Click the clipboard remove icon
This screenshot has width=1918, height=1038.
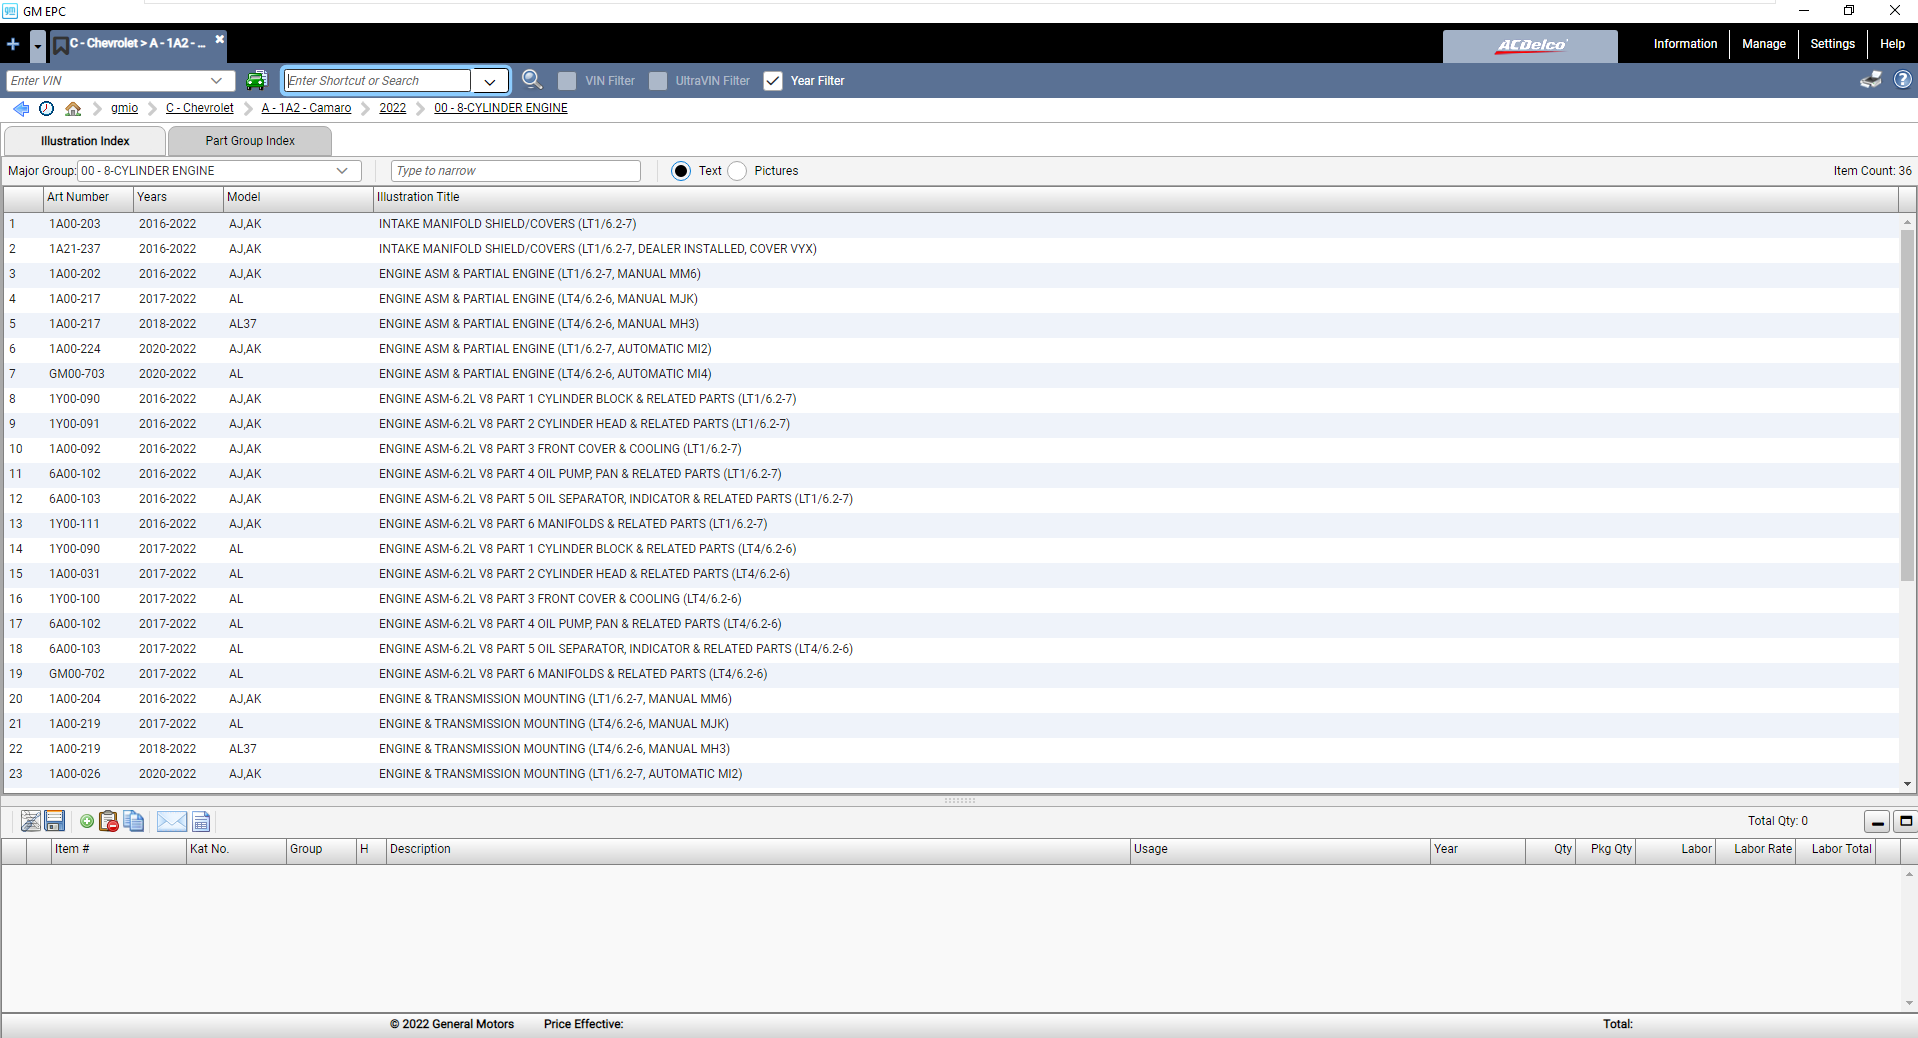pyautogui.click(x=109, y=821)
